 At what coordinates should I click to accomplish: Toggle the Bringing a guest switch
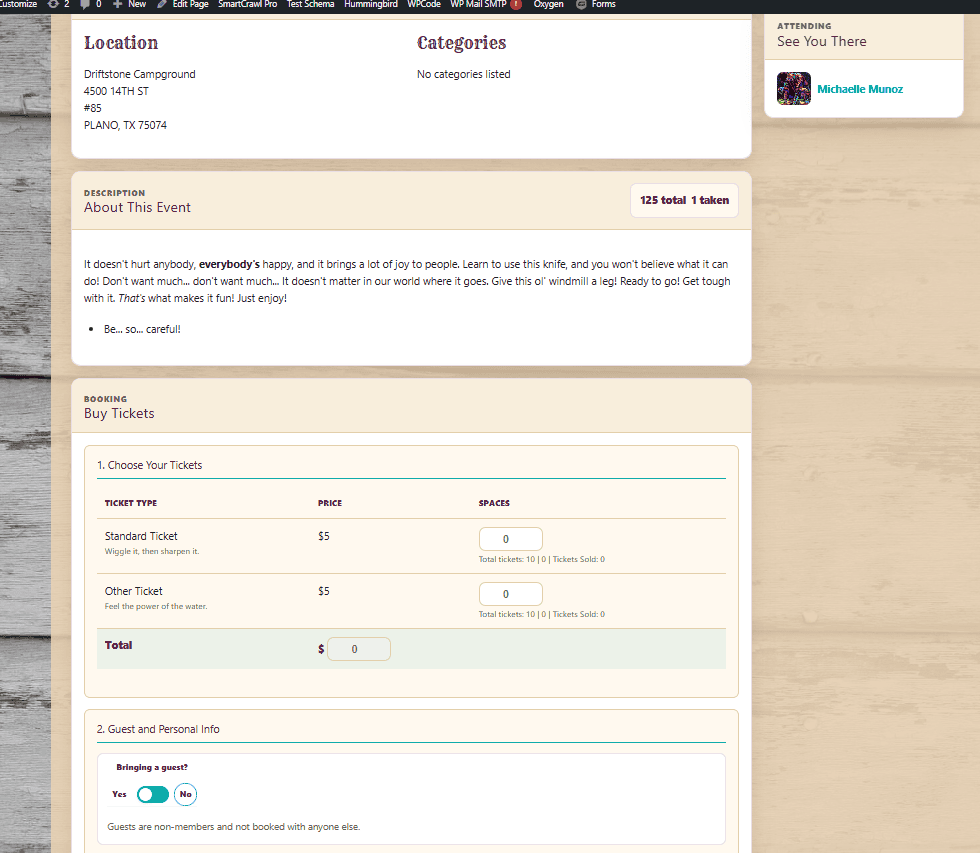(x=153, y=794)
